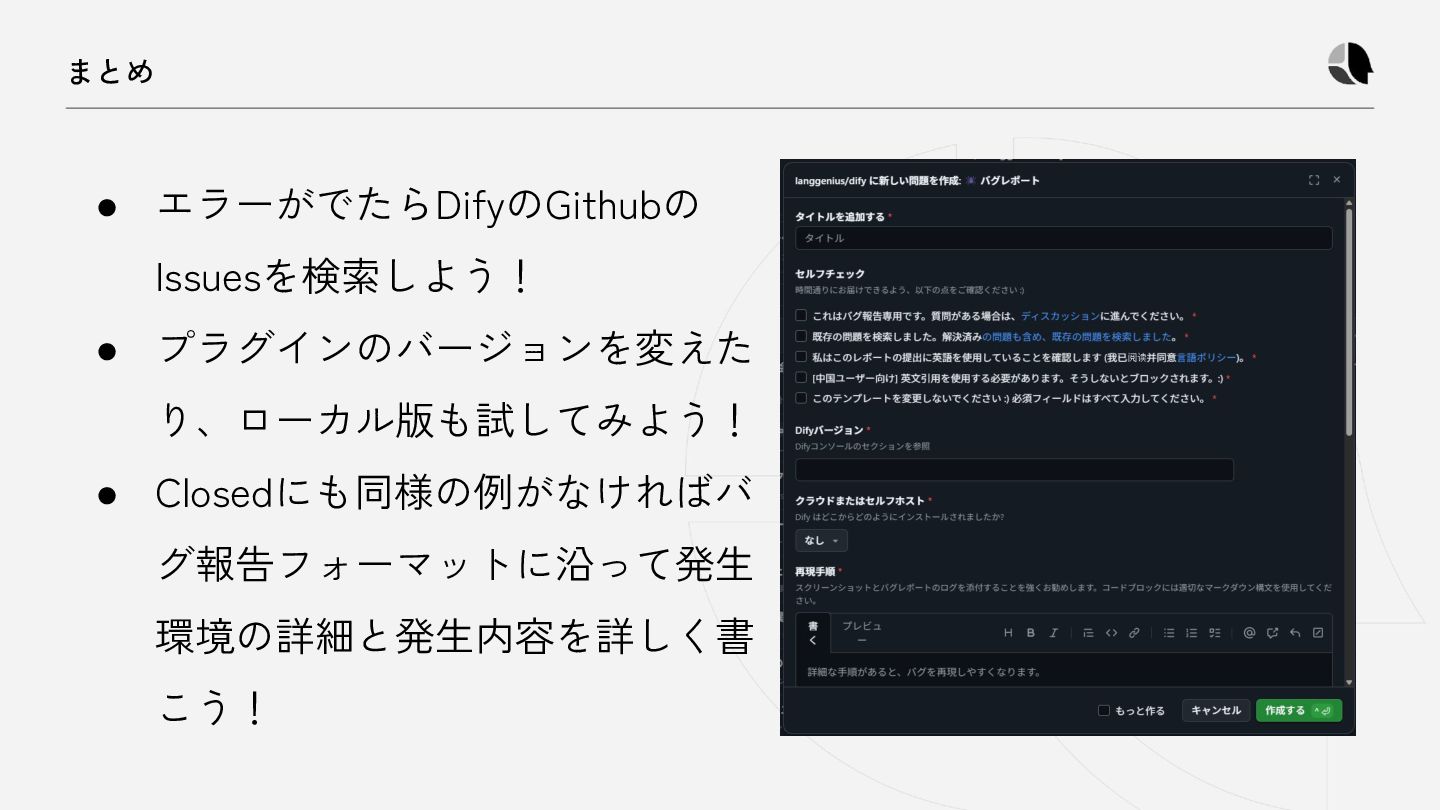The width and height of the screenshot is (1440, 810).
Task: Reference an issue with the cross-reference icon
Action: coord(1272,633)
